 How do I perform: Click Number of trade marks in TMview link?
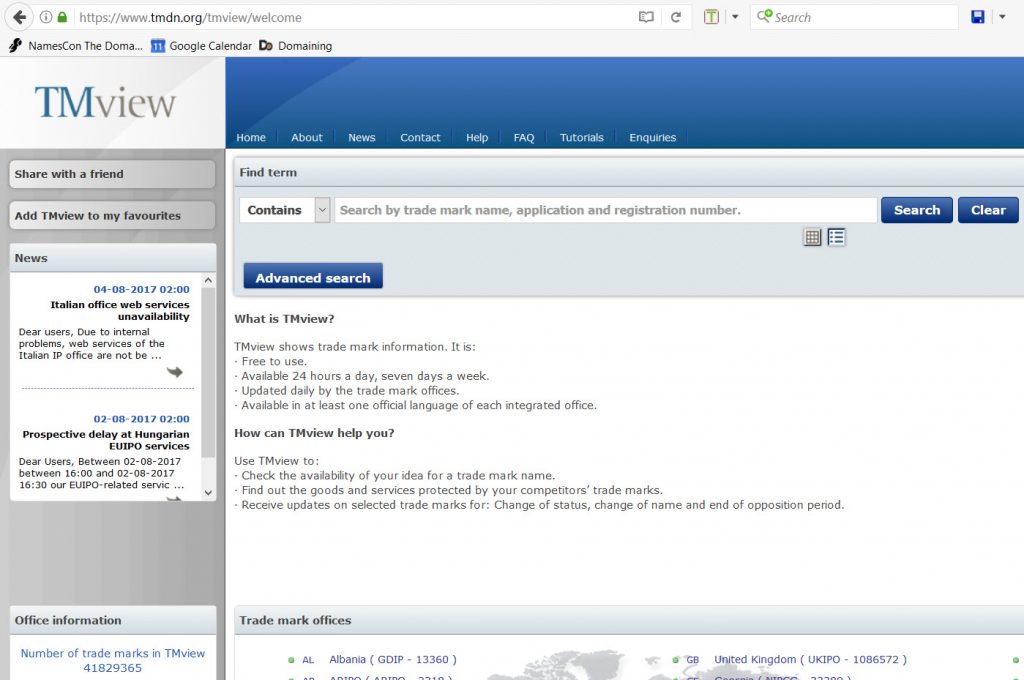[112, 653]
